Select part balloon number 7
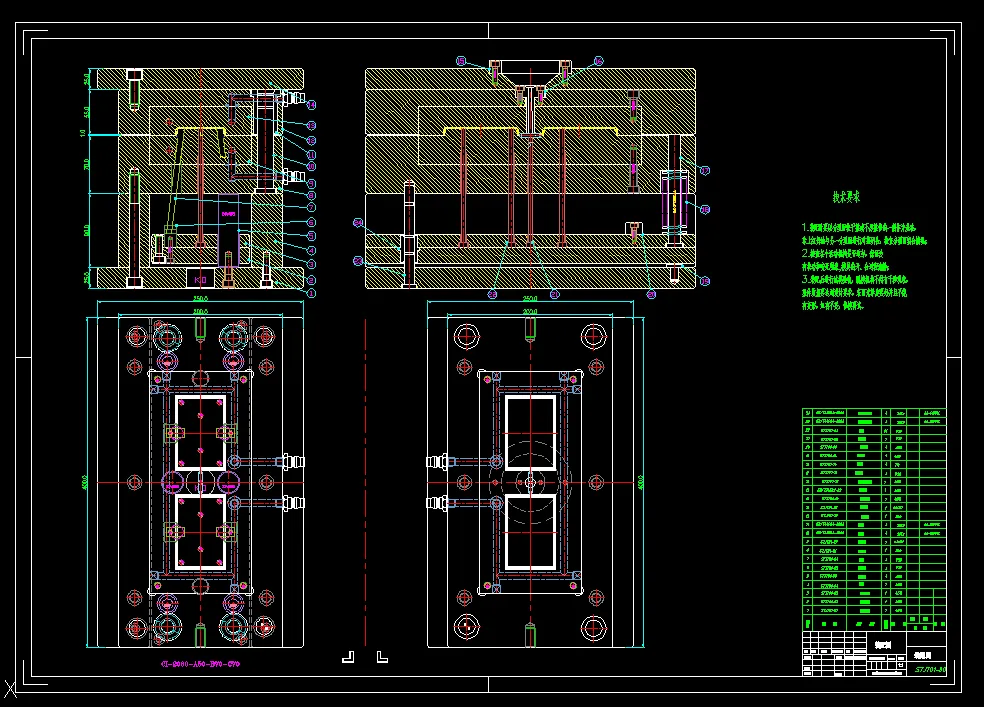This screenshot has width=984, height=707. pyautogui.click(x=312, y=207)
